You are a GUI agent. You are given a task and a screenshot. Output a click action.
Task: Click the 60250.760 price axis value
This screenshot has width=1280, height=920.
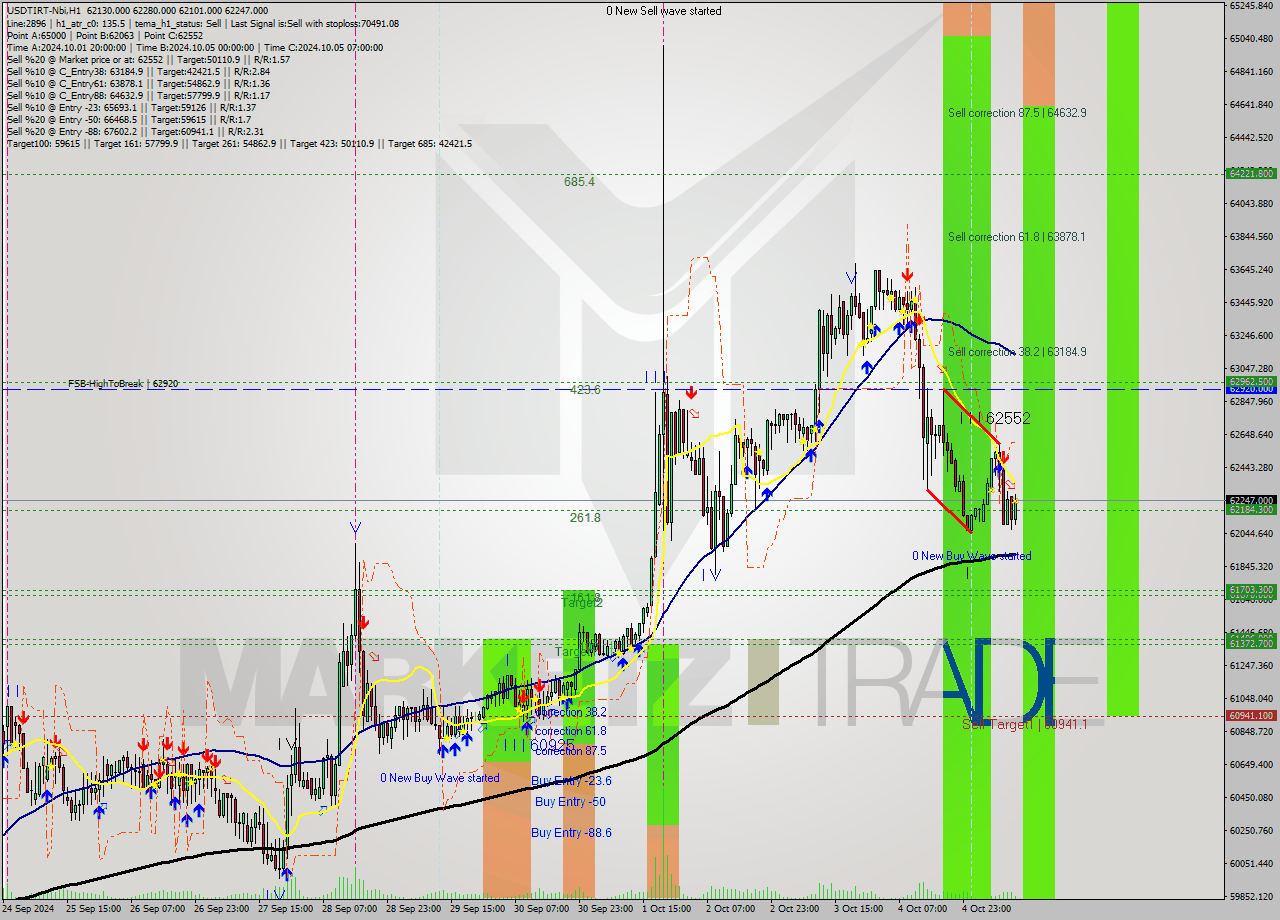click(x=1251, y=830)
